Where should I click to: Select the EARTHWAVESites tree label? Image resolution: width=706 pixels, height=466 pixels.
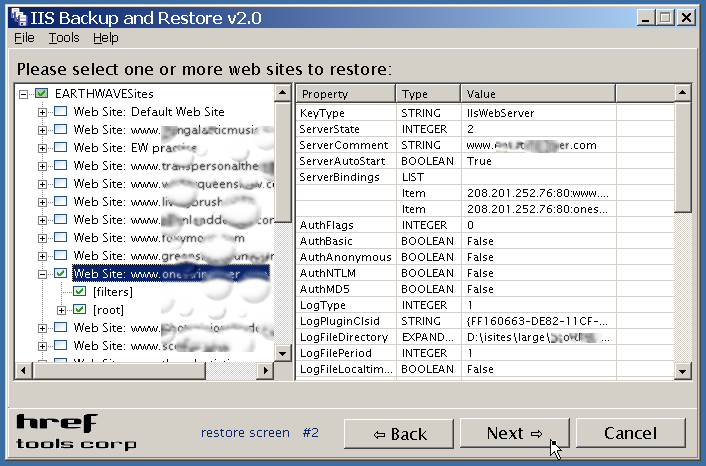click(104, 94)
